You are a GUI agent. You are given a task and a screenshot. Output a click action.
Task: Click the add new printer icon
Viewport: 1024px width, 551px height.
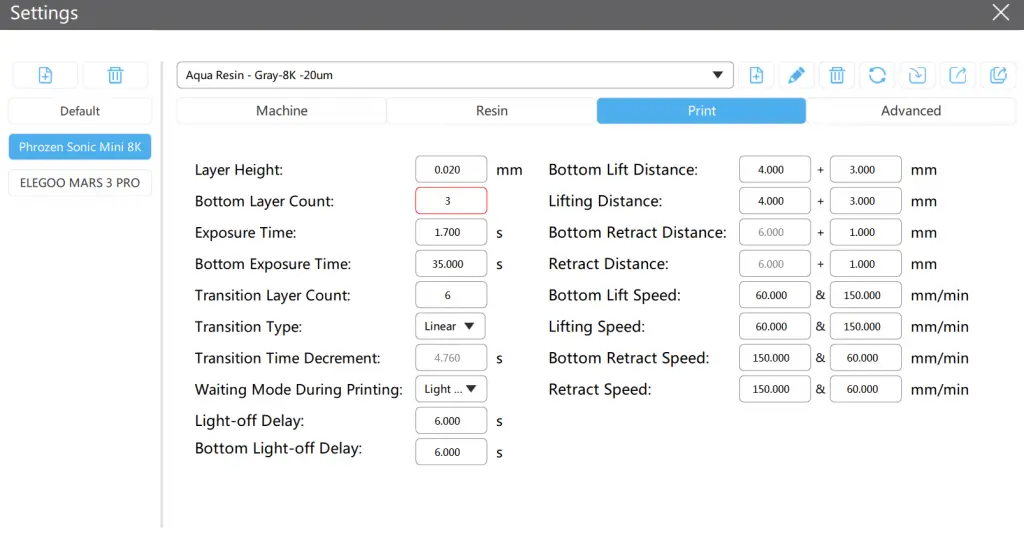pyautogui.click(x=45, y=75)
